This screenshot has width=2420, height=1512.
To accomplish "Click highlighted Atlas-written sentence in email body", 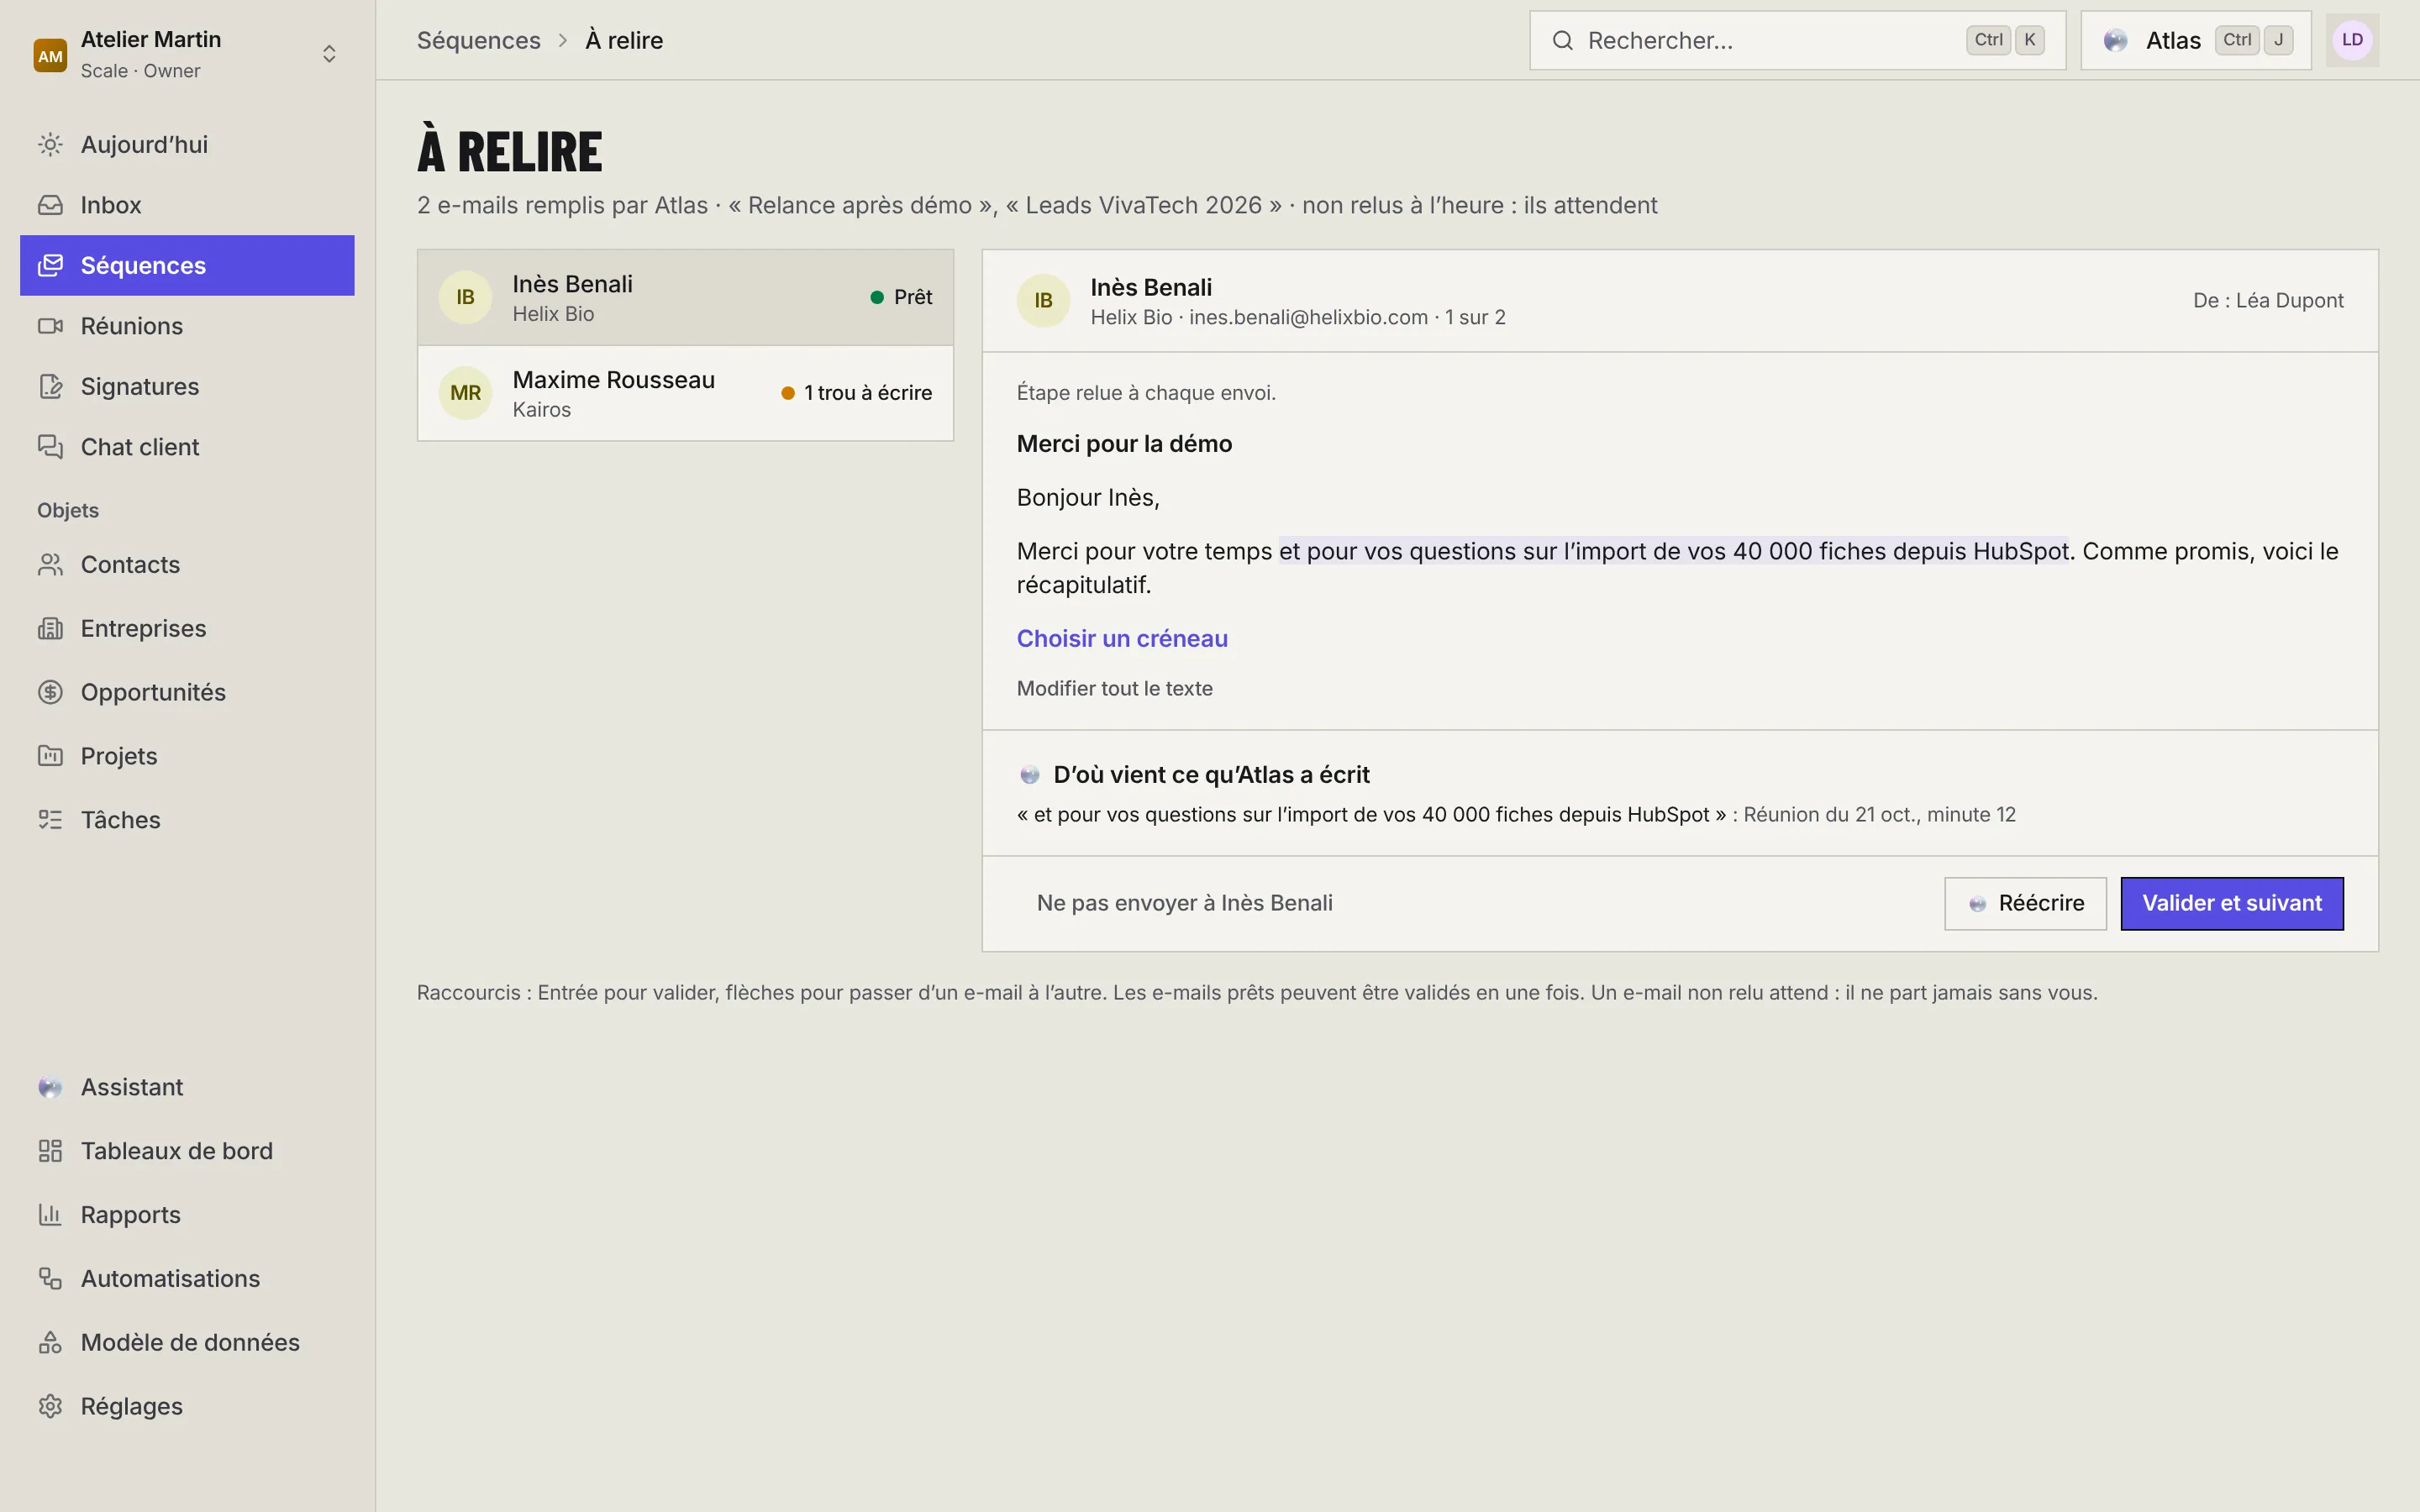I will click(1673, 551).
